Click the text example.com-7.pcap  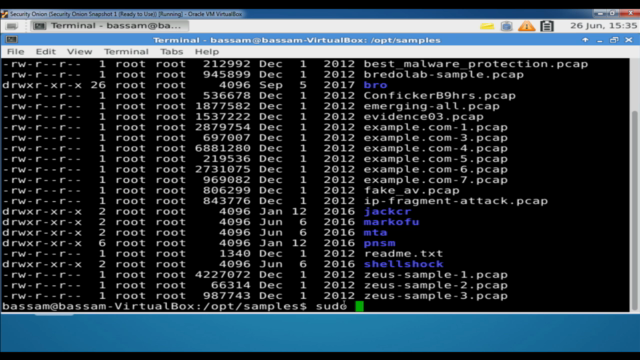point(436,180)
